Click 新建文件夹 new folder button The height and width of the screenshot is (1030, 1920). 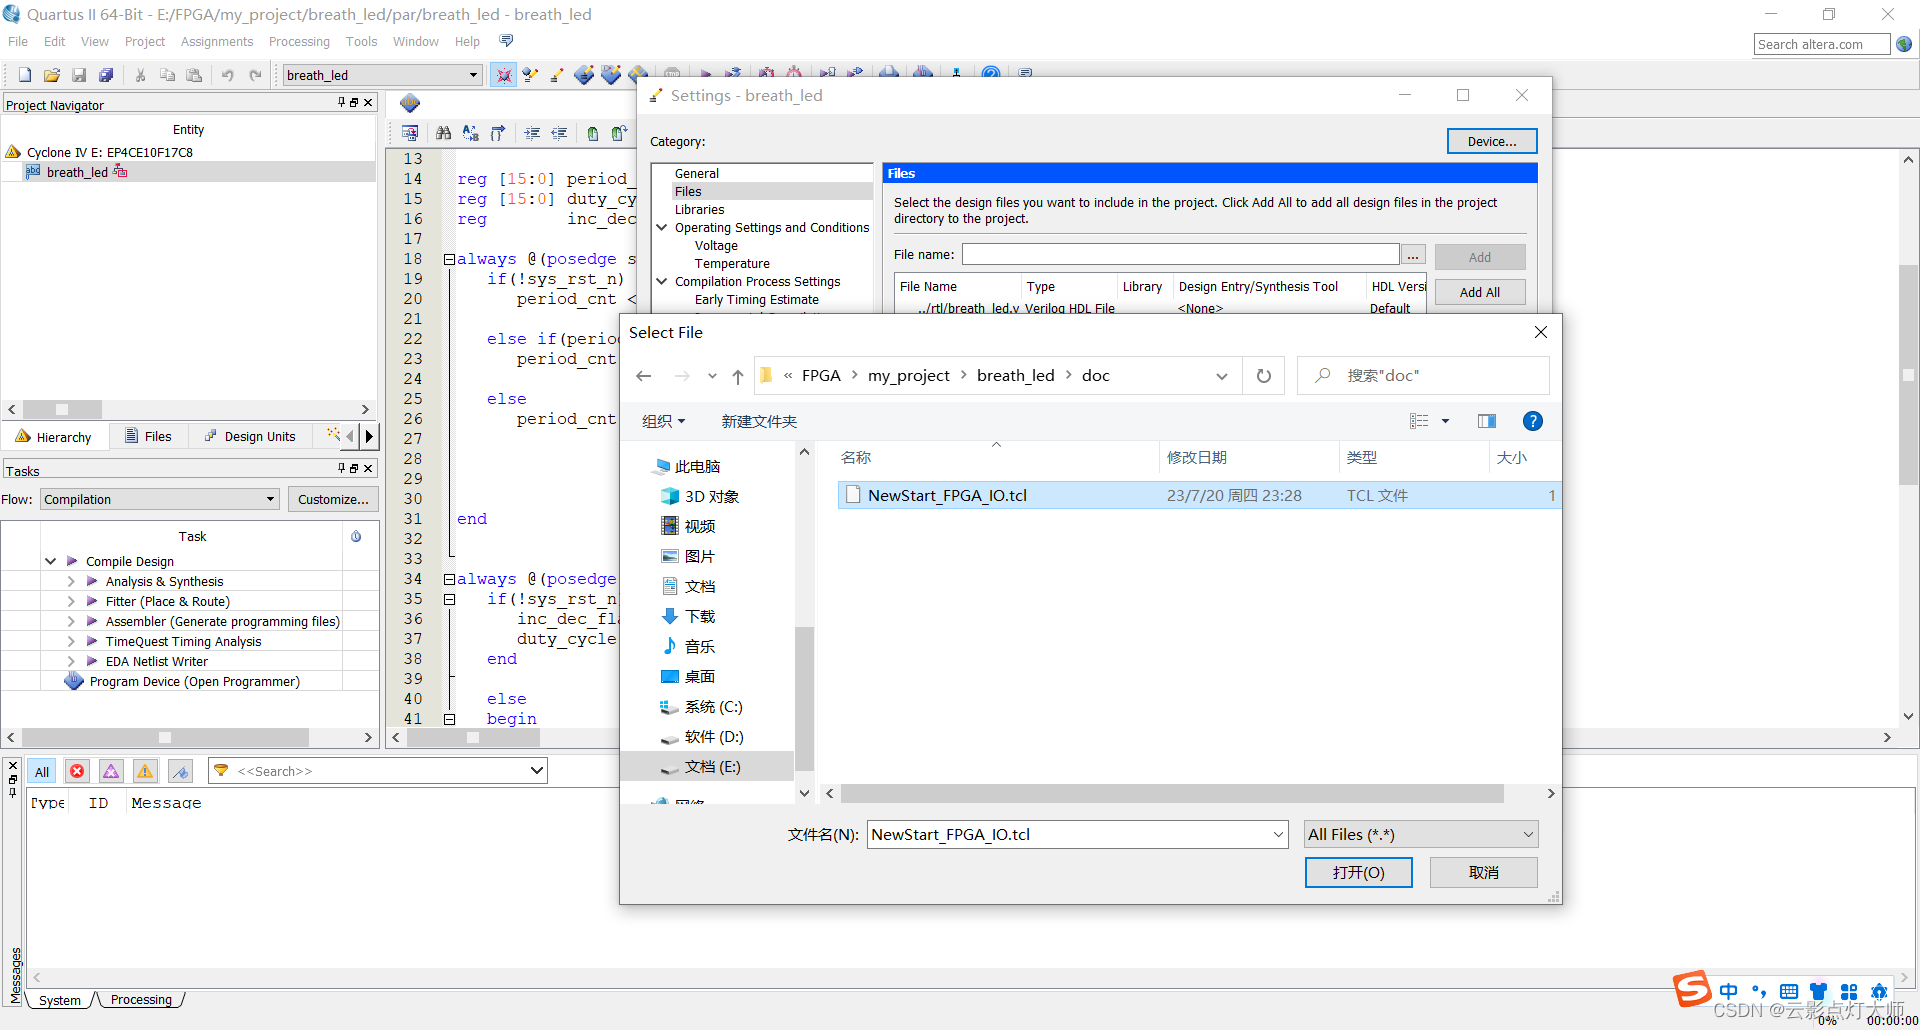pos(759,421)
